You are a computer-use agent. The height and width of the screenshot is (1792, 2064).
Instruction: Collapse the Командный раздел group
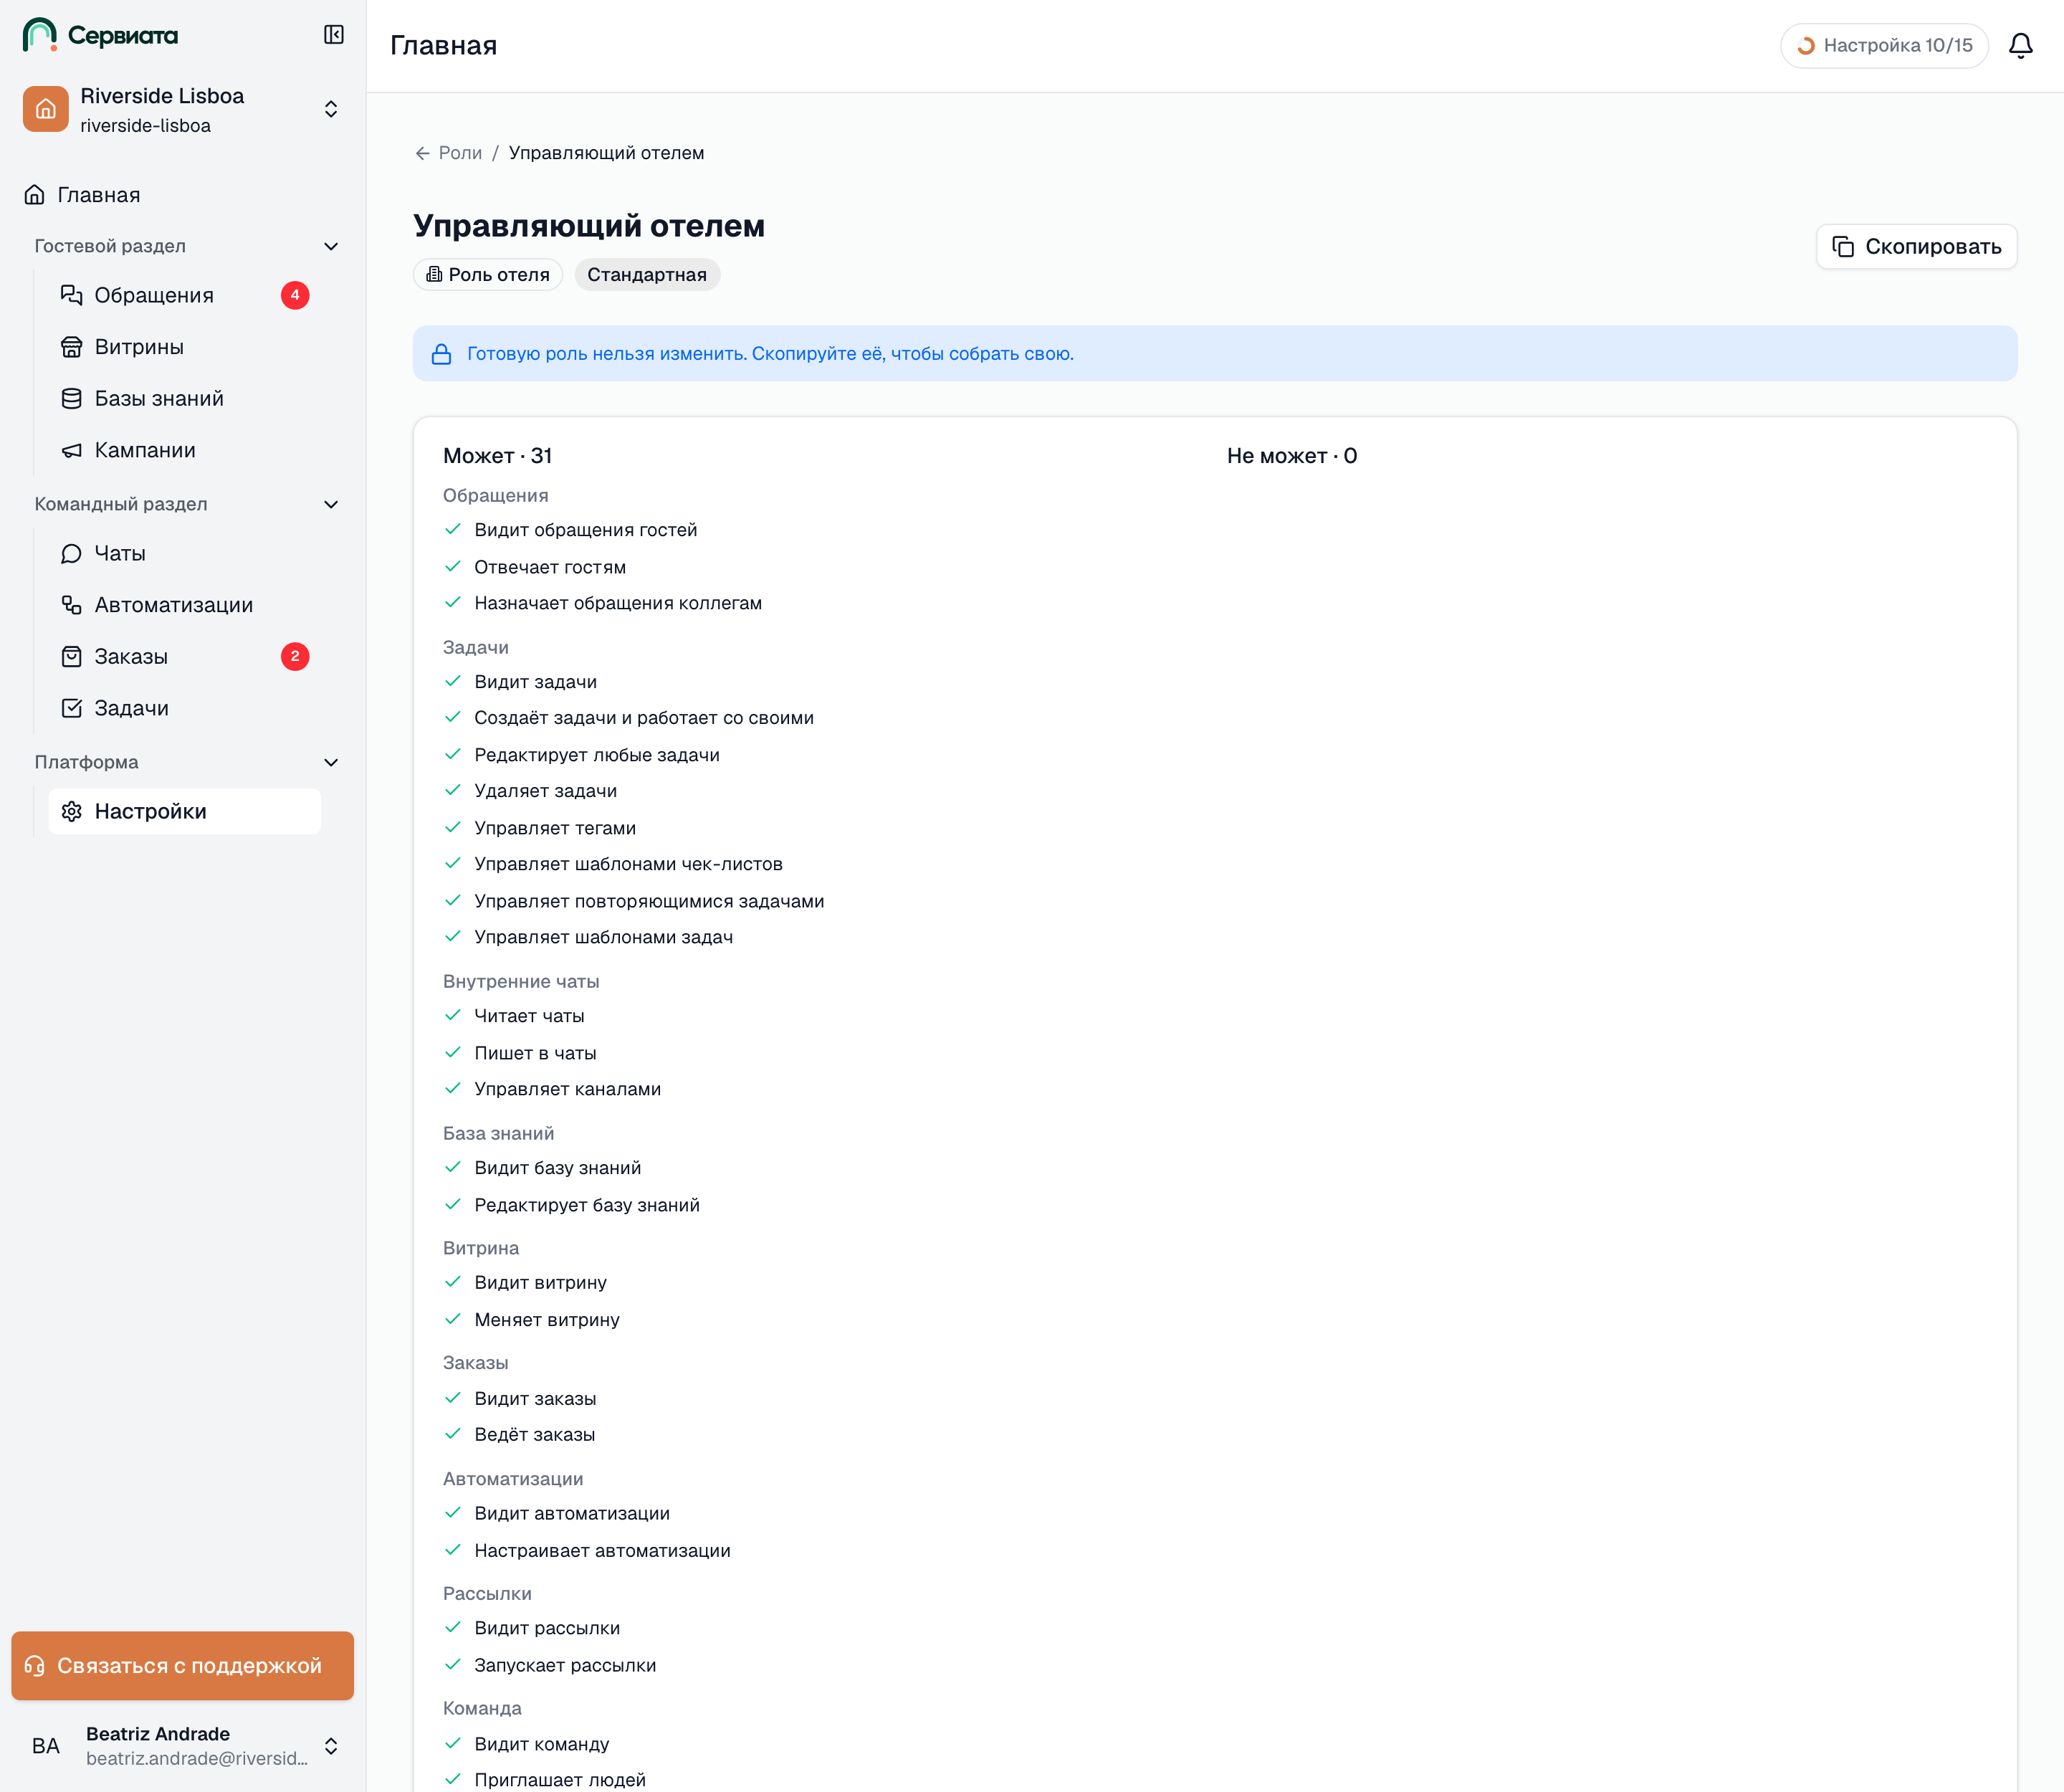(187, 504)
